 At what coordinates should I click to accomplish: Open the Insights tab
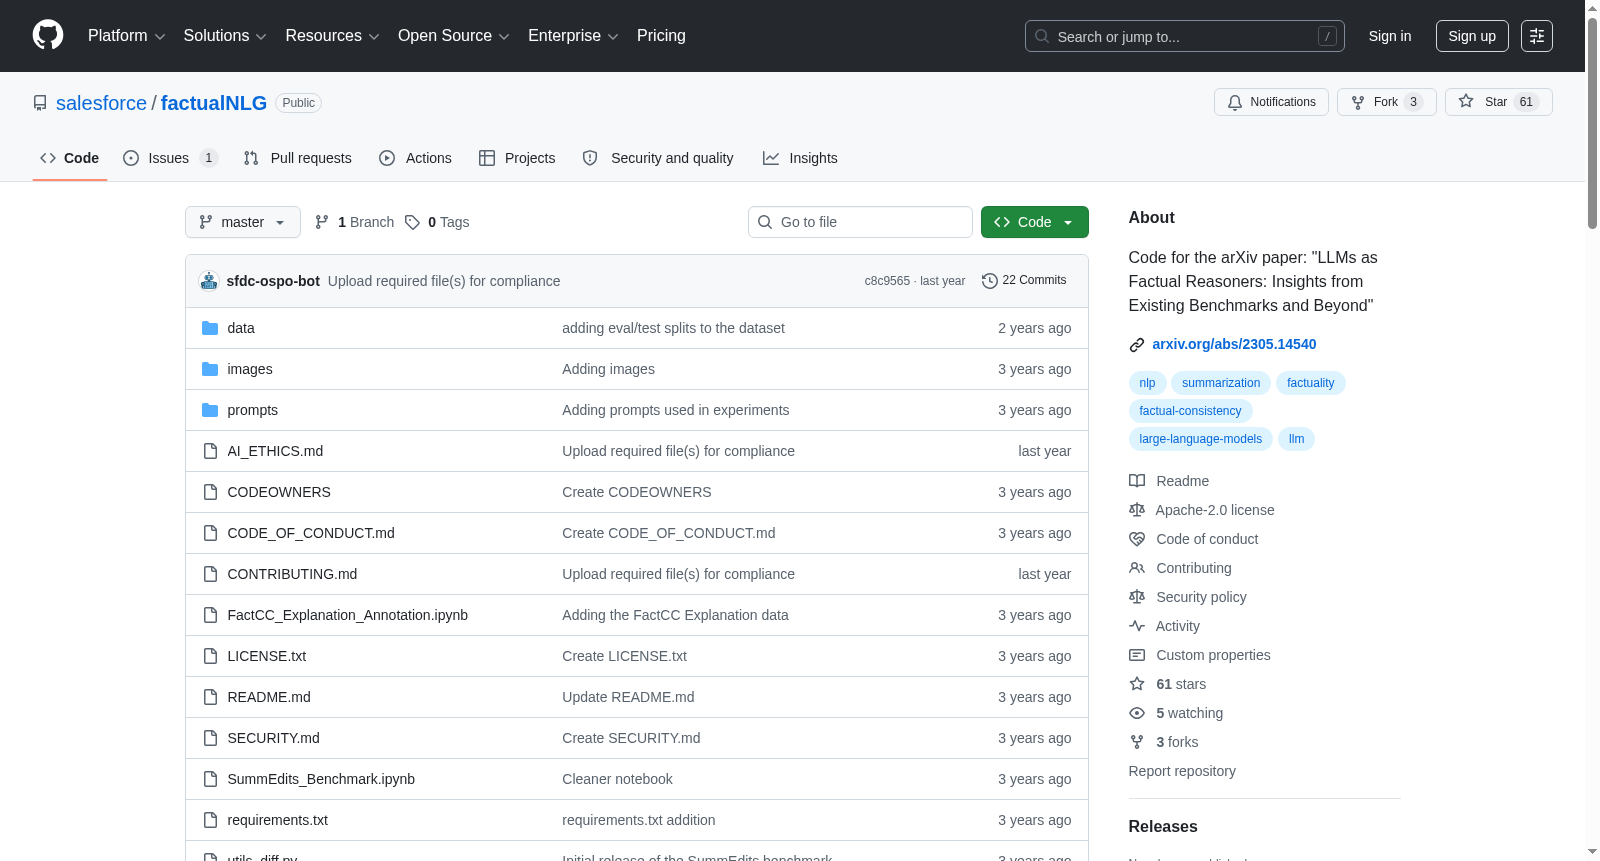click(x=800, y=158)
